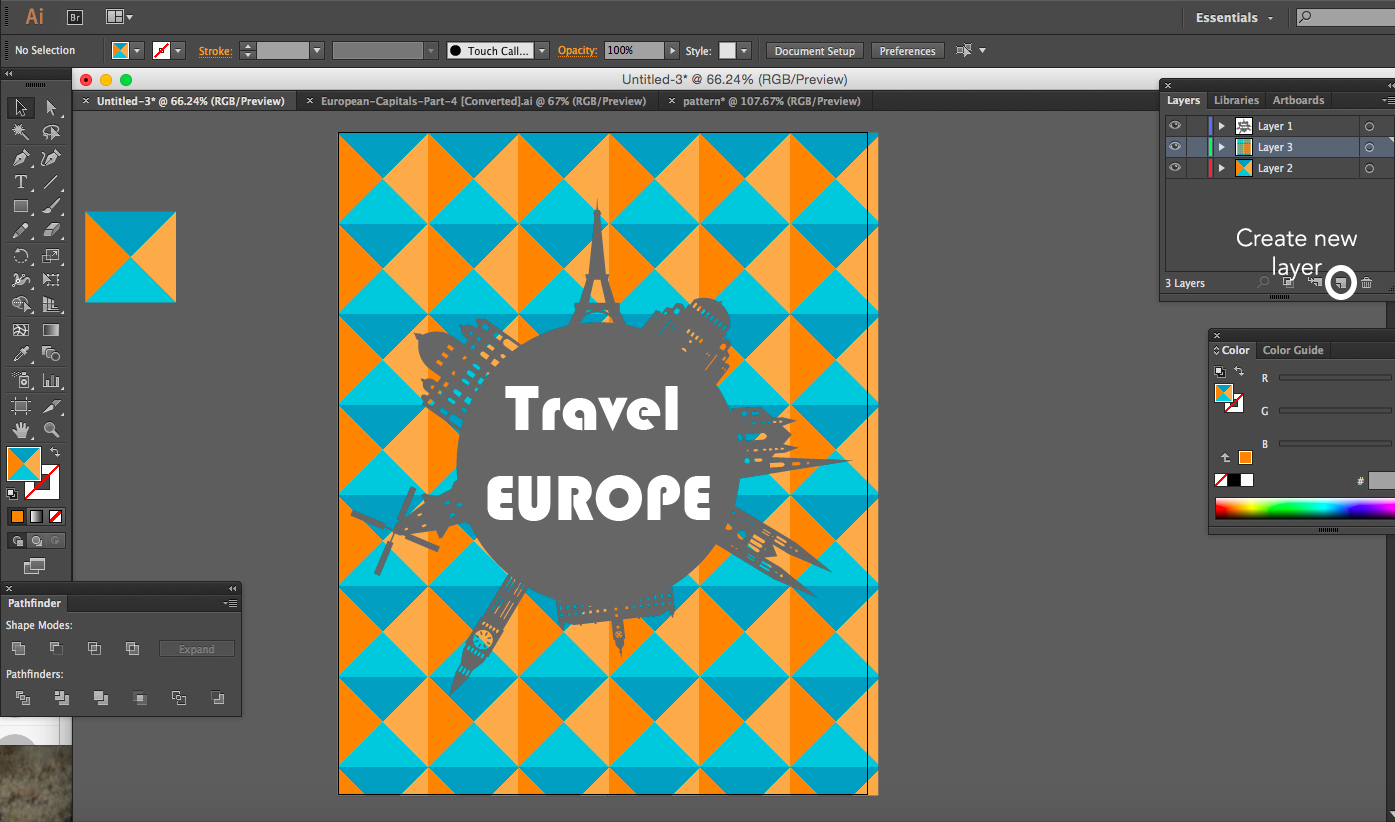Hide Layer 1 with its eye icon
This screenshot has width=1395, height=822.
click(1175, 126)
